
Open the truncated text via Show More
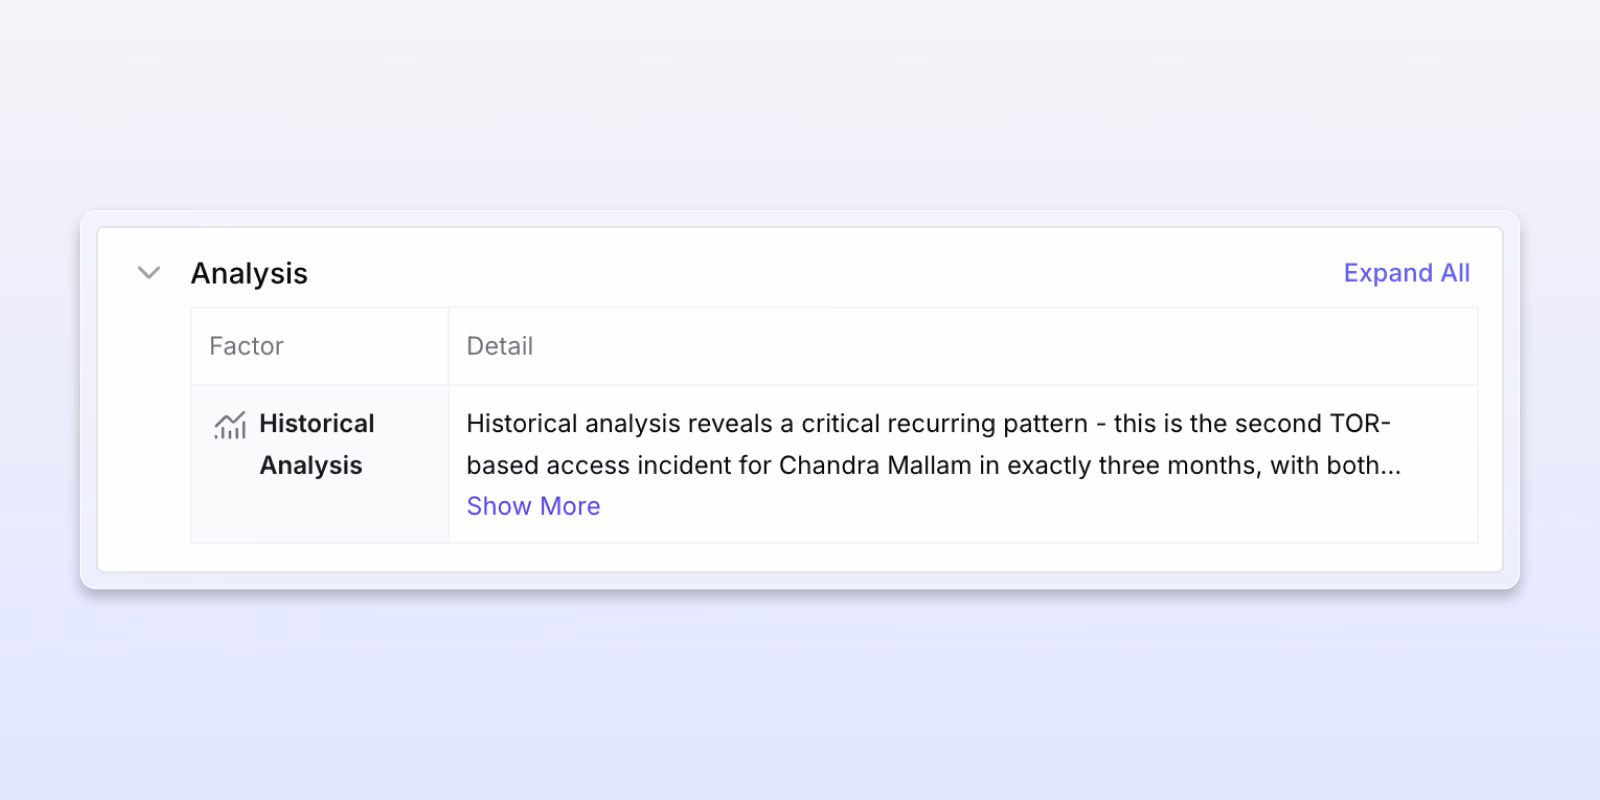click(533, 506)
